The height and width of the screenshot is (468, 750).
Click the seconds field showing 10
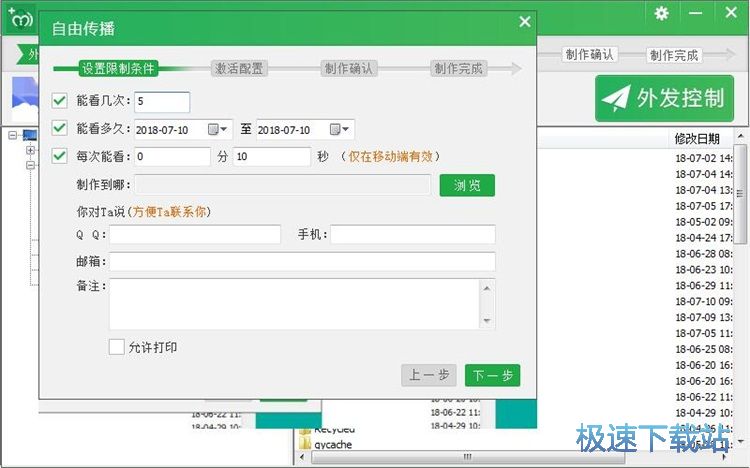click(x=272, y=156)
